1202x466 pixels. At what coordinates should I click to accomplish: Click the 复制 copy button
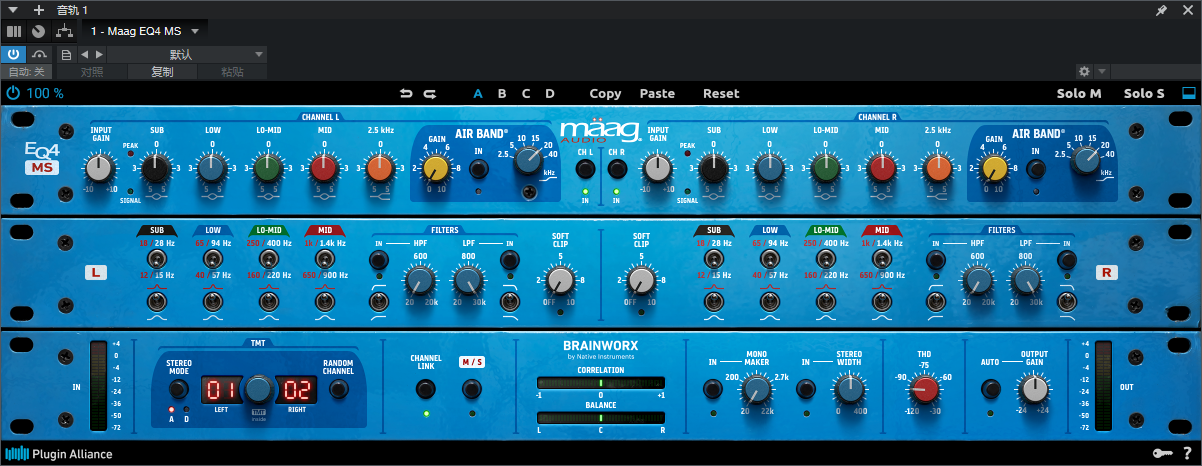[162, 72]
